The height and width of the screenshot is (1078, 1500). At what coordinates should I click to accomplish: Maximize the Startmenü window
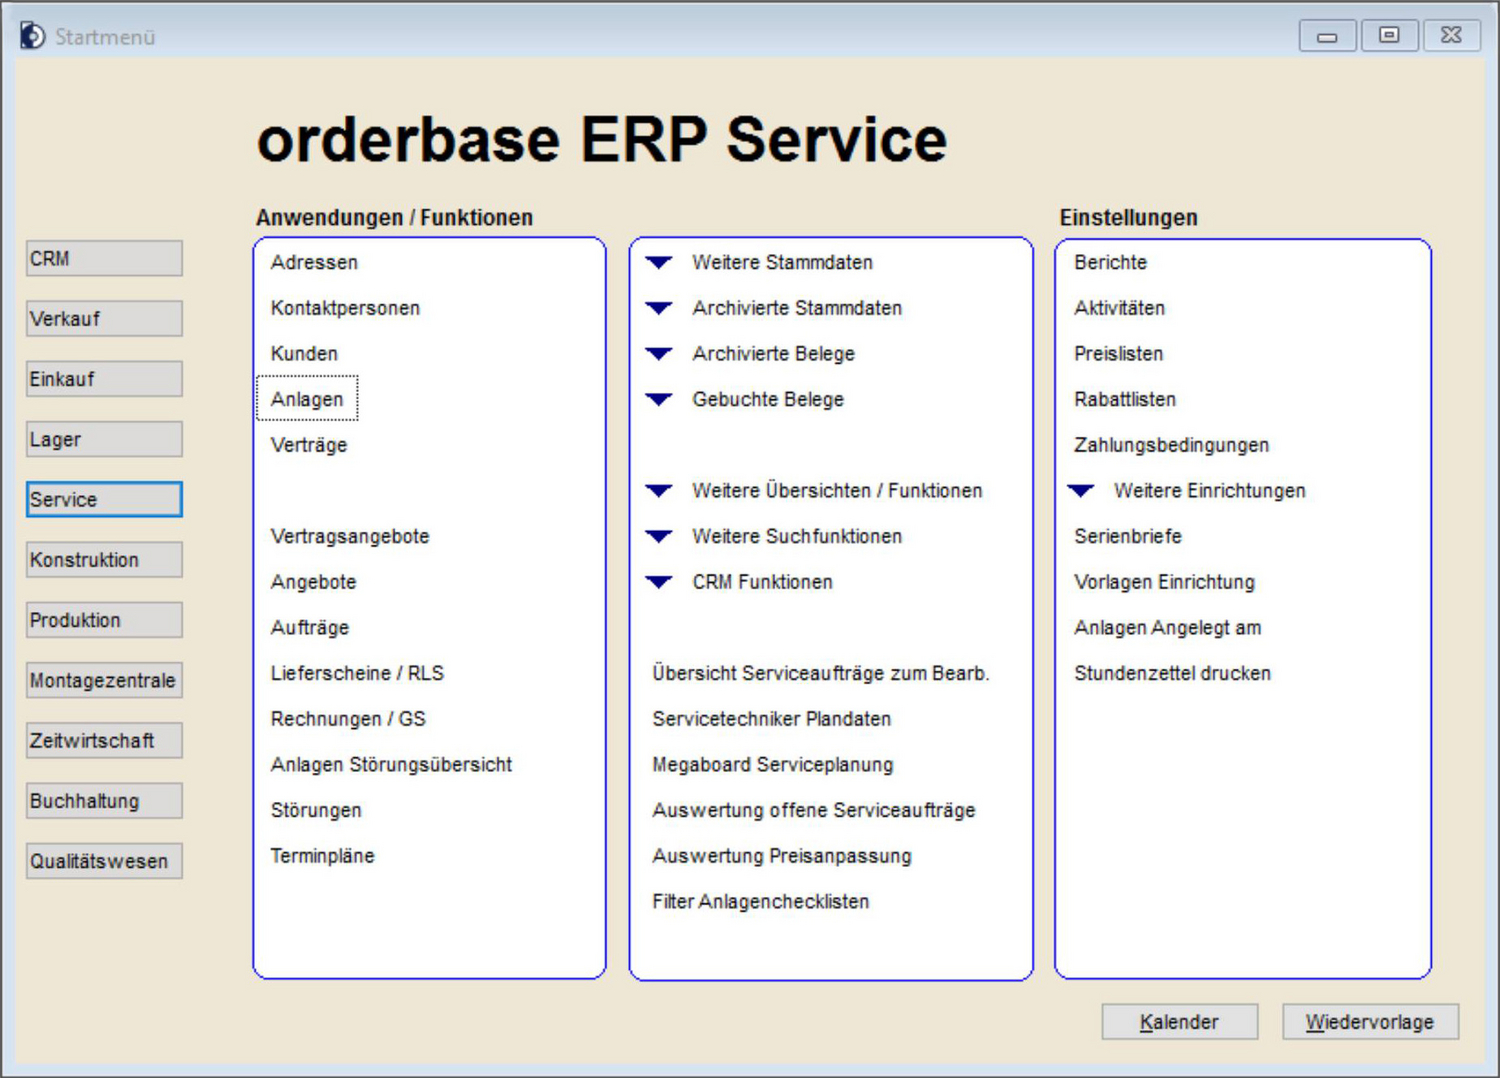point(1389,35)
